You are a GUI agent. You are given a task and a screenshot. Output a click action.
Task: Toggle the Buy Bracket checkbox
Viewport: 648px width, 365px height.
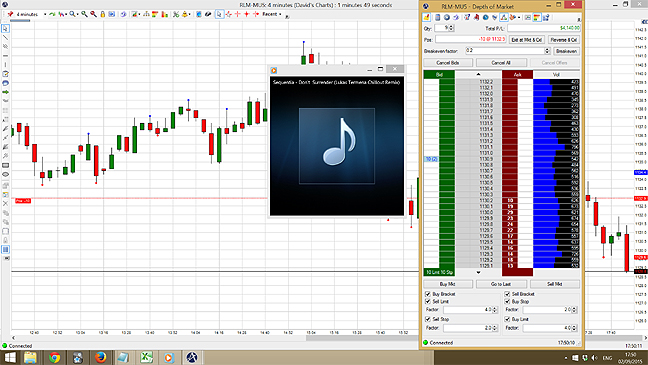[428, 294]
